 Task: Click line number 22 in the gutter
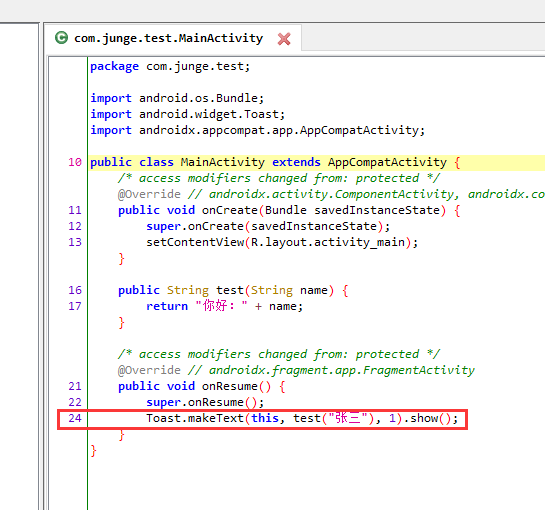75,402
